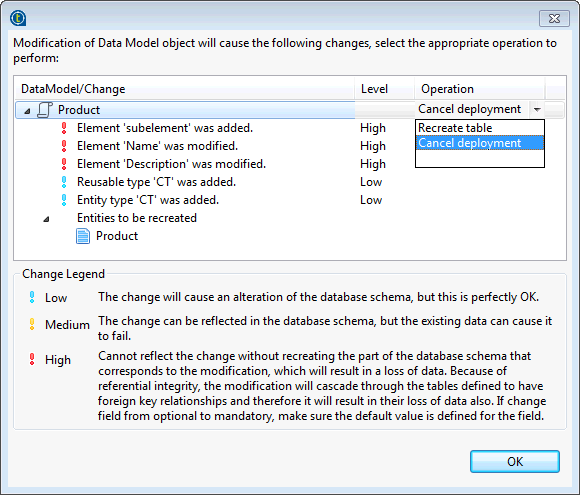
Task: Open the Operation combo box arrow
Action: [x=537, y=109]
